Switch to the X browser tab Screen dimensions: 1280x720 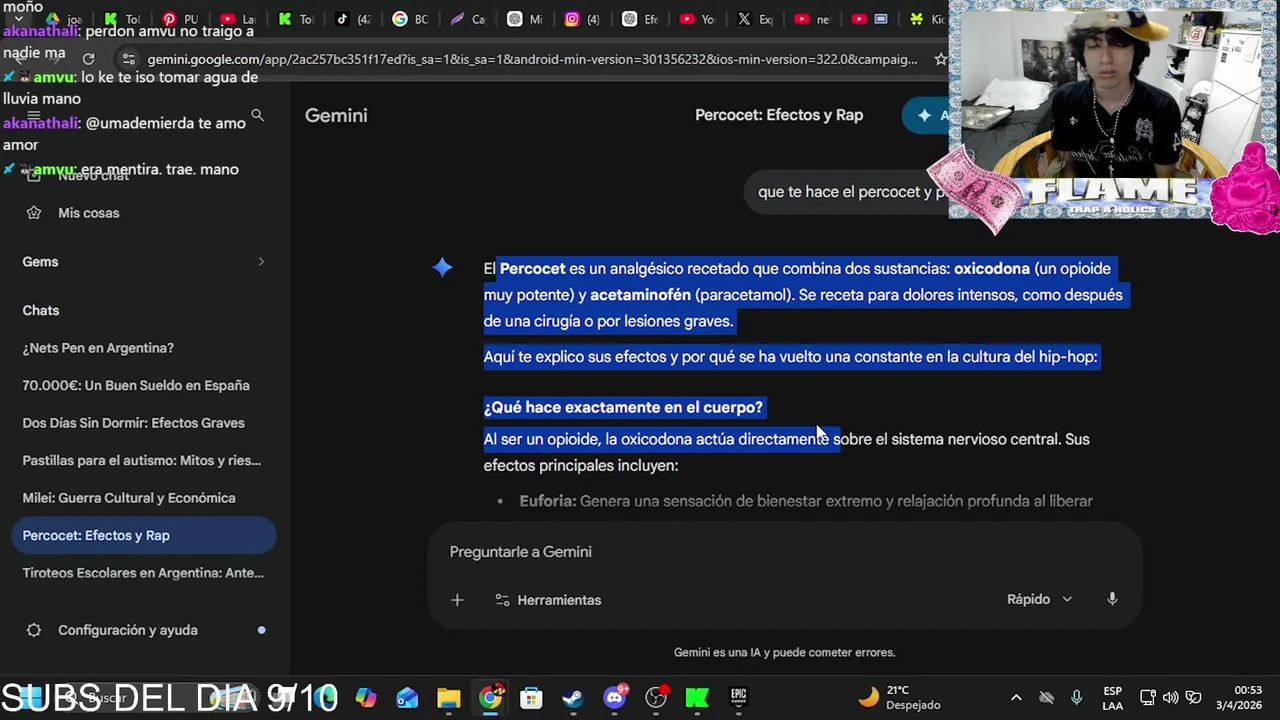point(756,19)
